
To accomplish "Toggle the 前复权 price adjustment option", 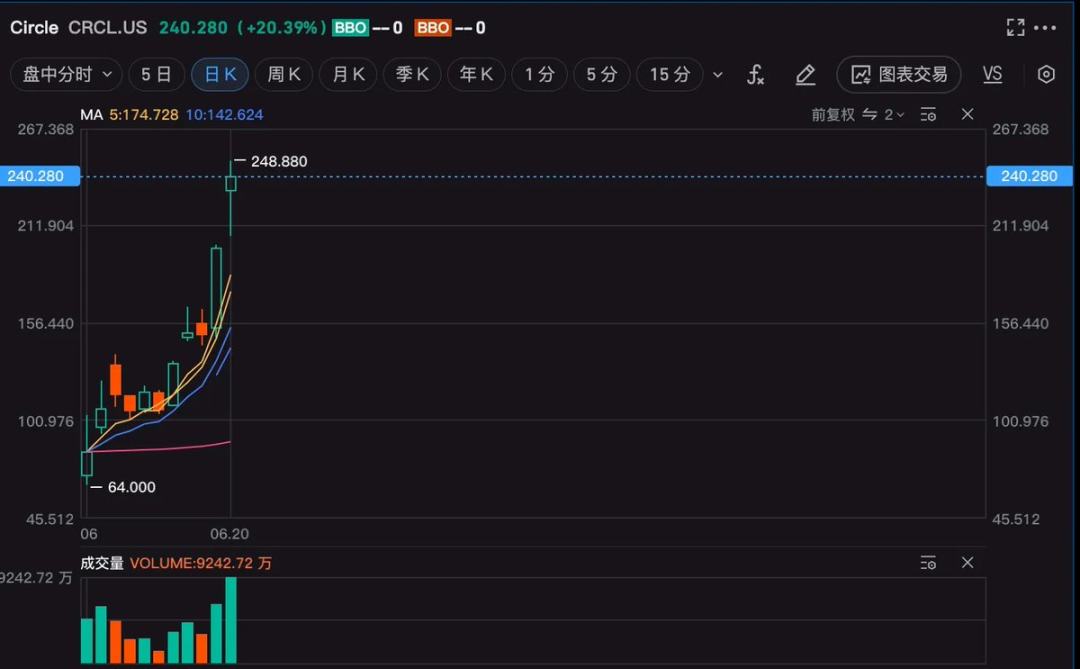I will 833,115.
